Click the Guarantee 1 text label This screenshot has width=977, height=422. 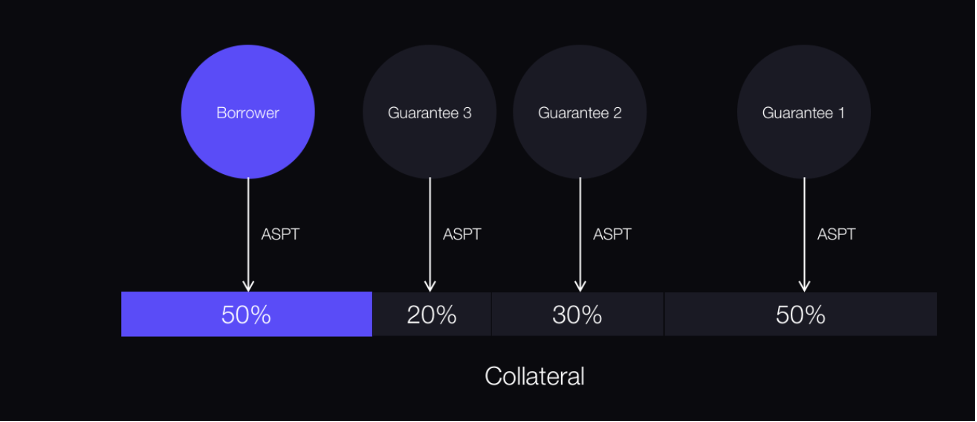pyautogui.click(x=804, y=113)
